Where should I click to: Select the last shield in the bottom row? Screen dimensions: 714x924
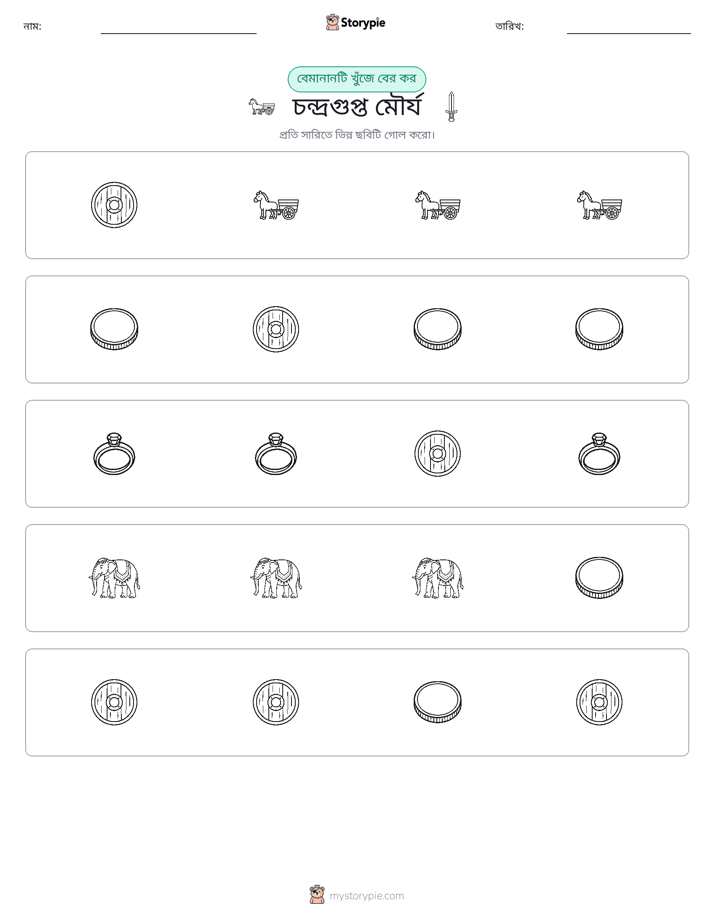pos(599,702)
